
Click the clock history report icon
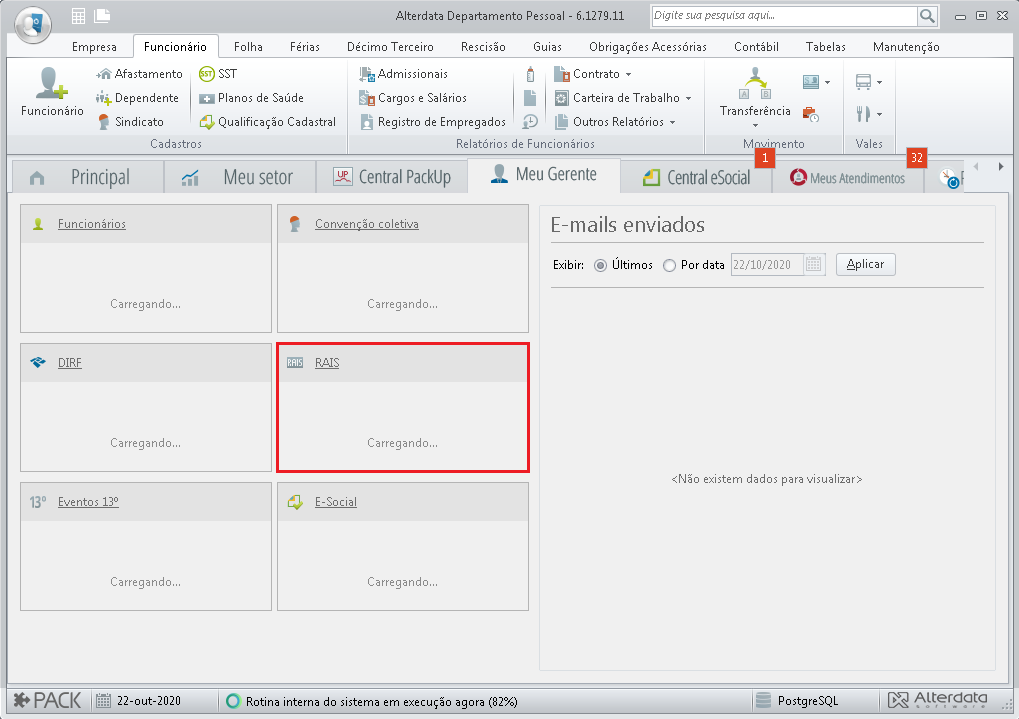(530, 122)
